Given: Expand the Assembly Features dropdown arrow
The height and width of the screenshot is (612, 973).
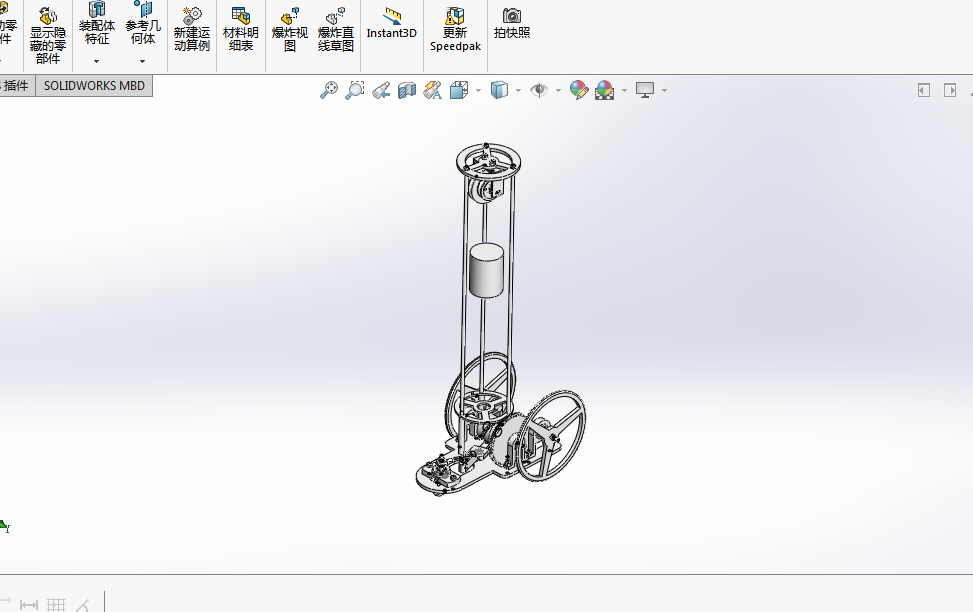Looking at the screenshot, I should pos(96,61).
